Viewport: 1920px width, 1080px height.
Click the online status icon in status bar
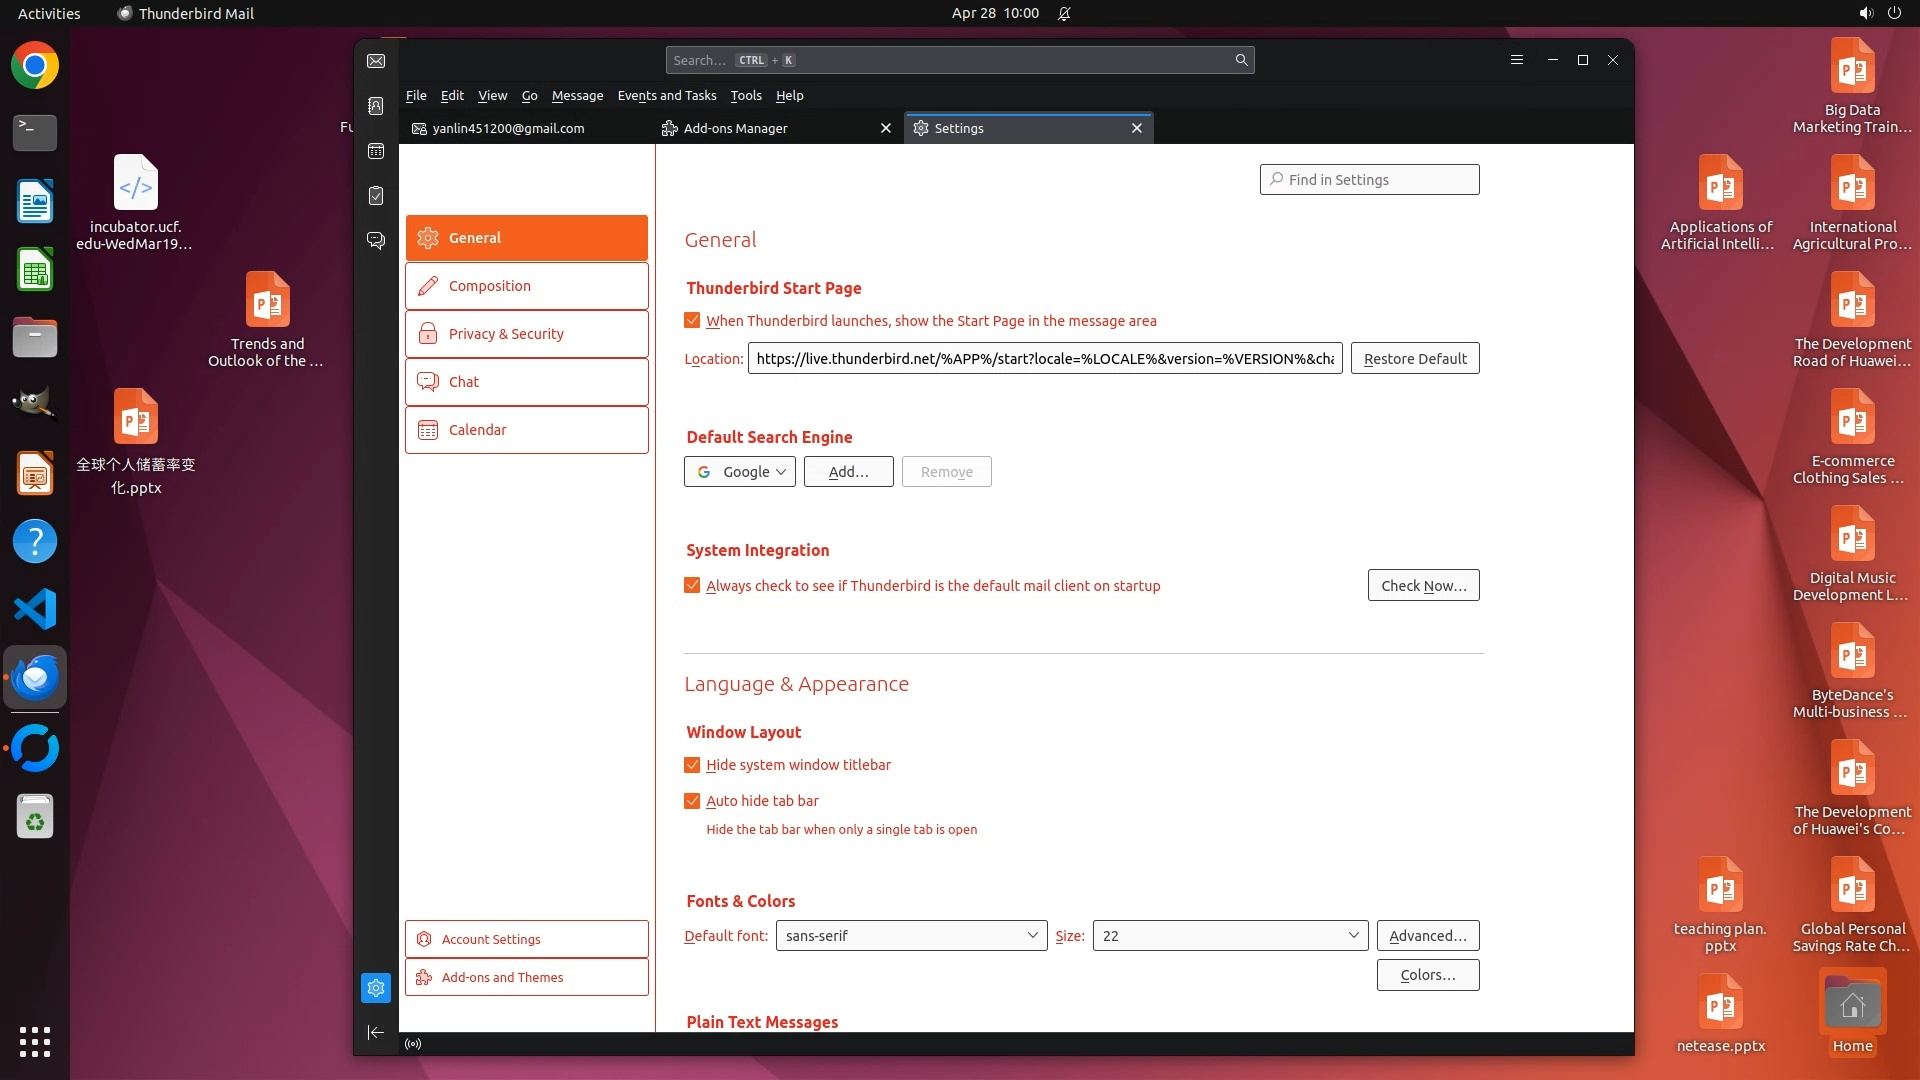pyautogui.click(x=413, y=1044)
